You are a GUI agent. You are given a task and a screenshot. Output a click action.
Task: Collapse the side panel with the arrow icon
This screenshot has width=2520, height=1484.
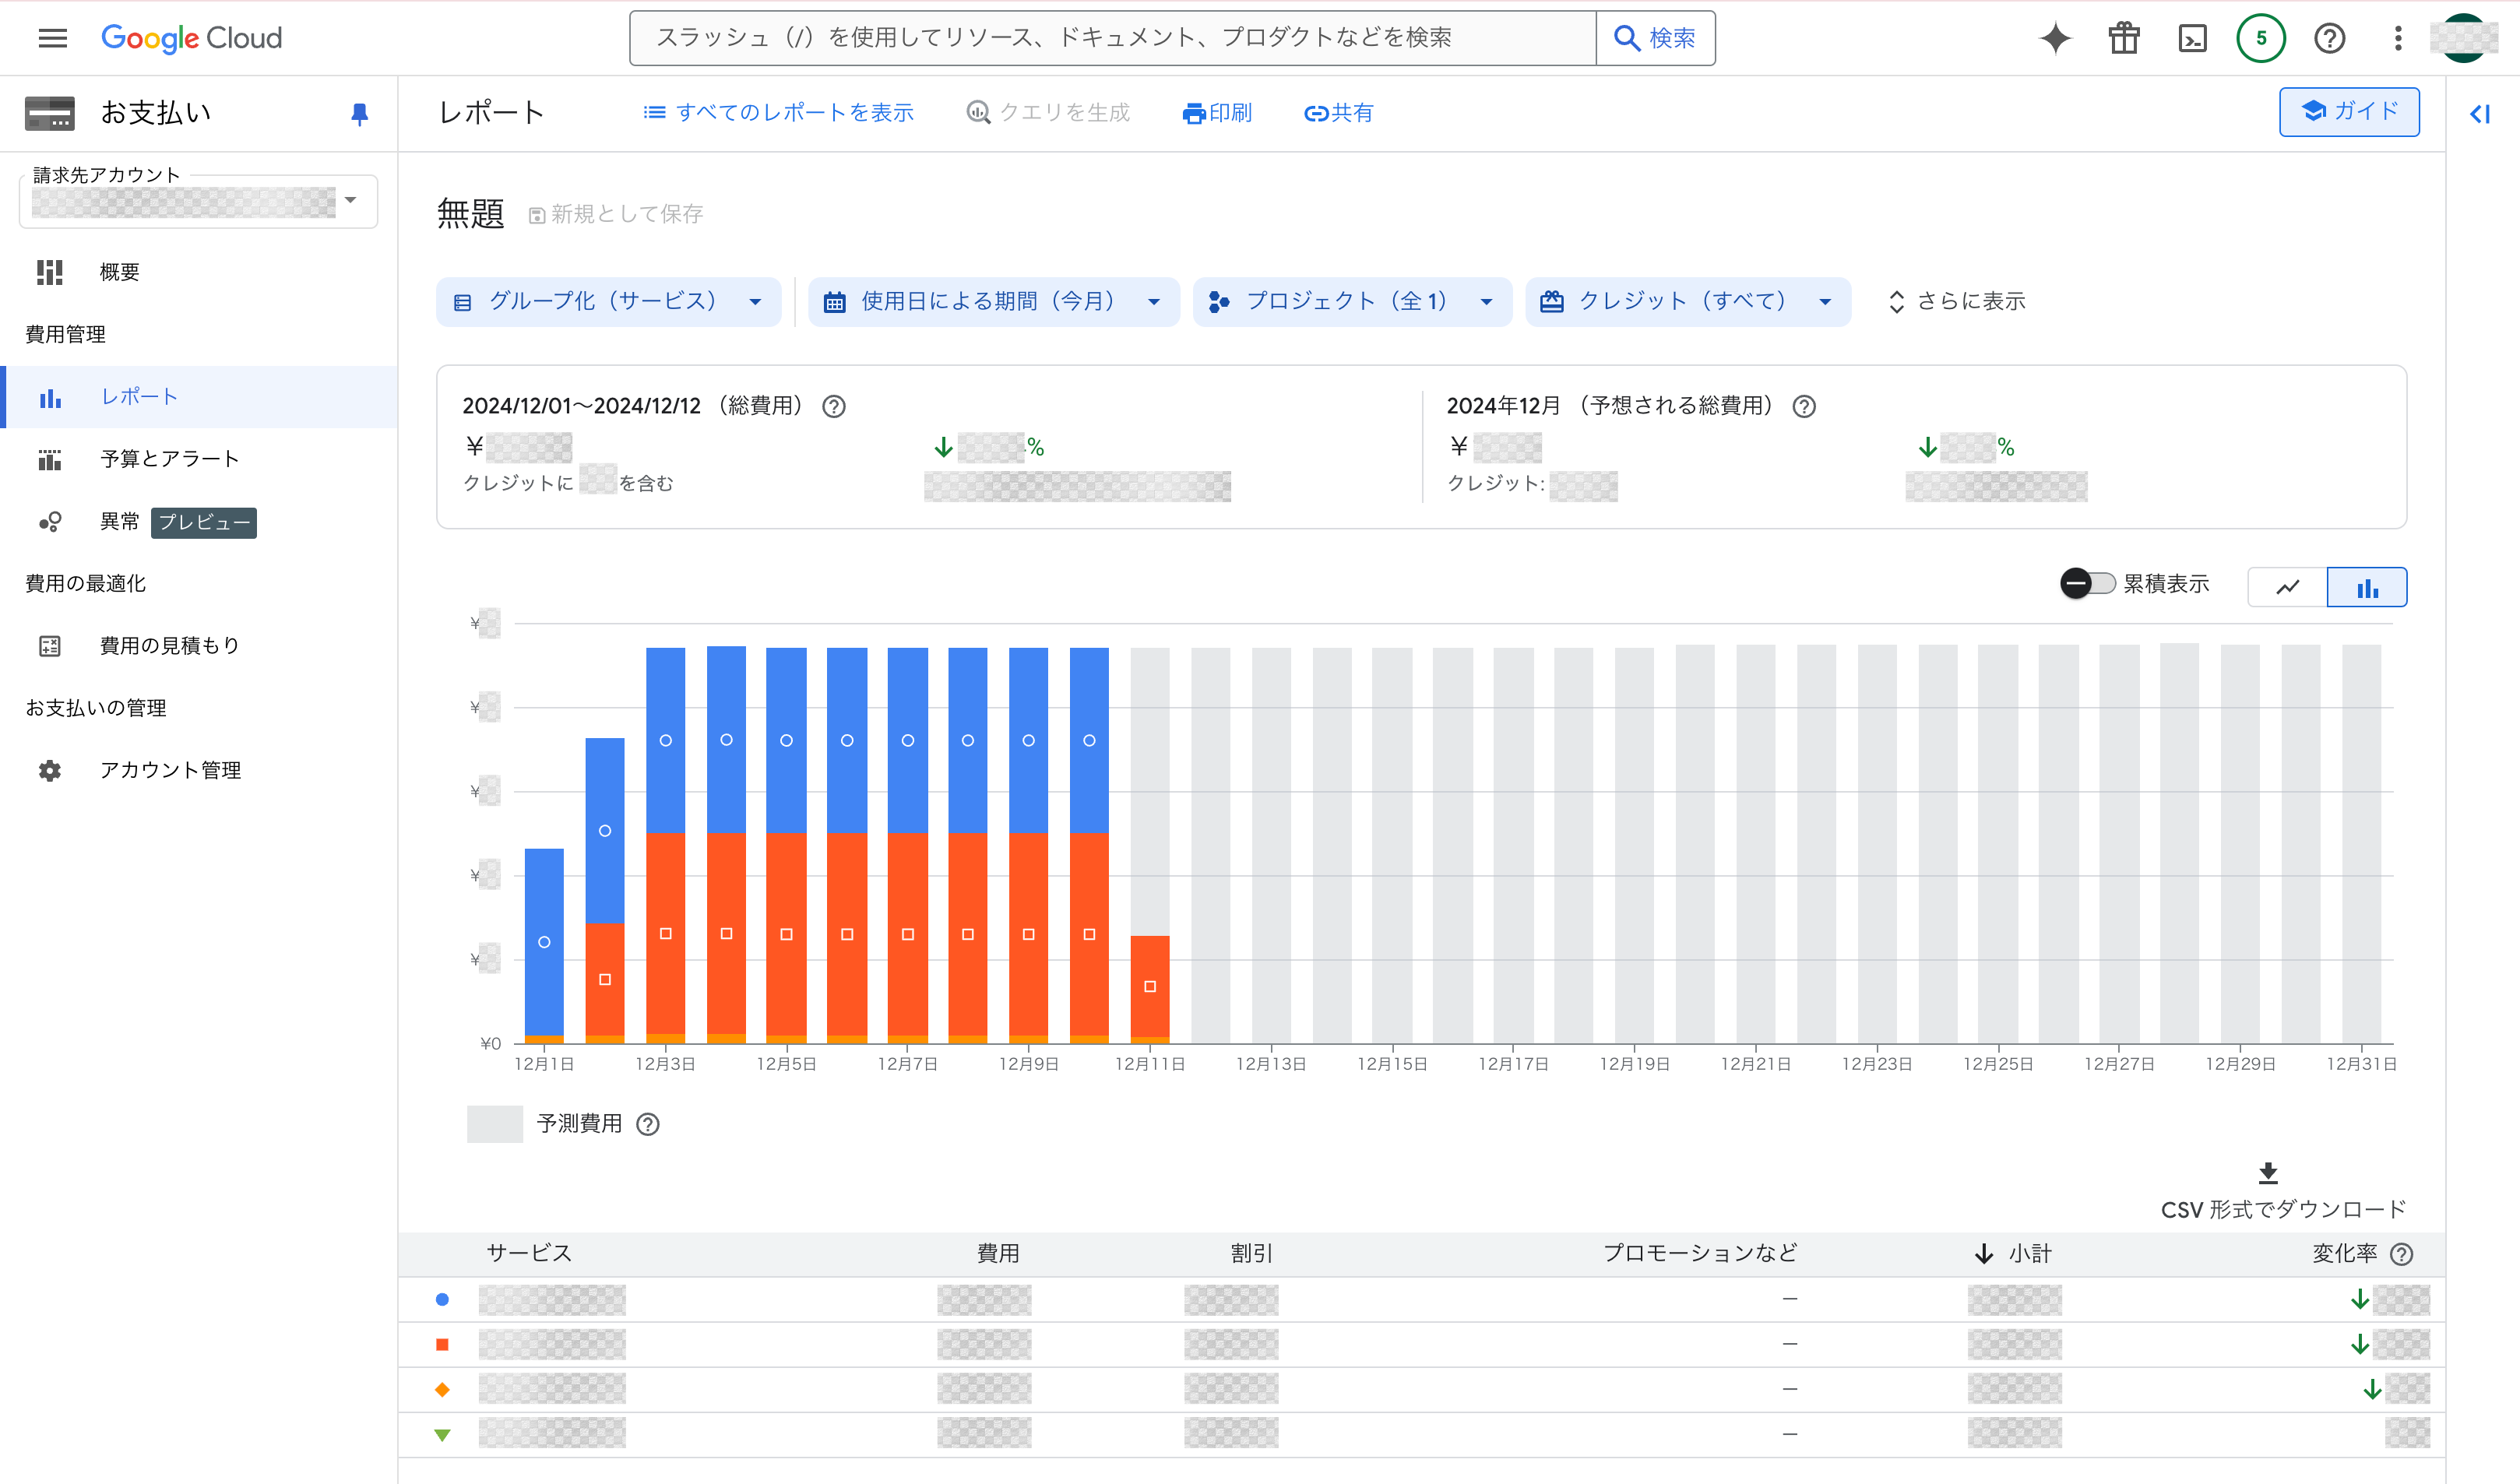[x=2480, y=114]
